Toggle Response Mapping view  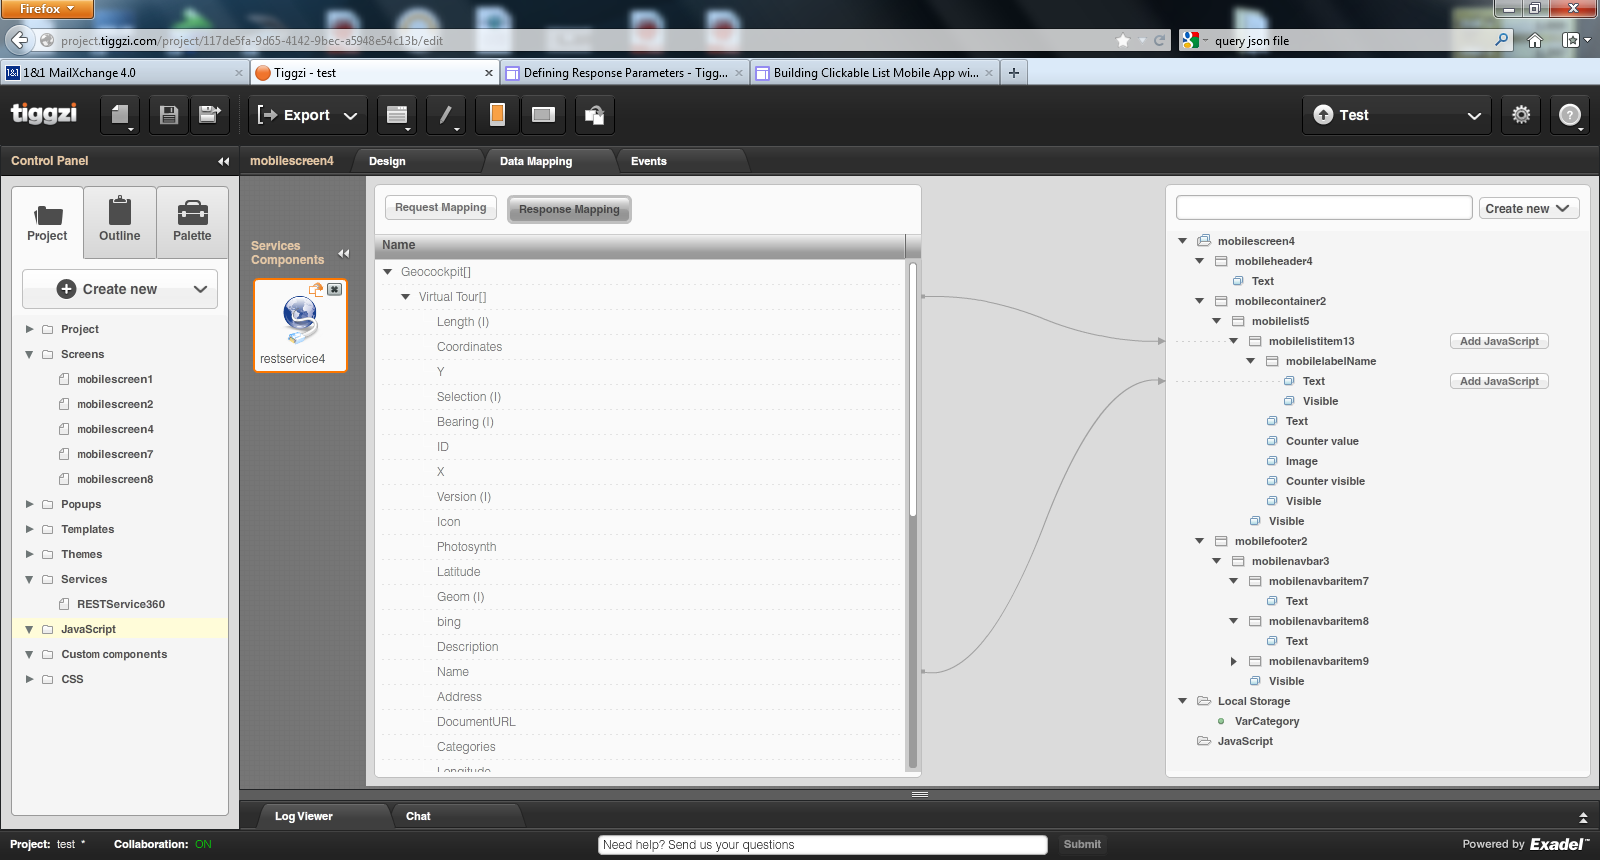569,209
